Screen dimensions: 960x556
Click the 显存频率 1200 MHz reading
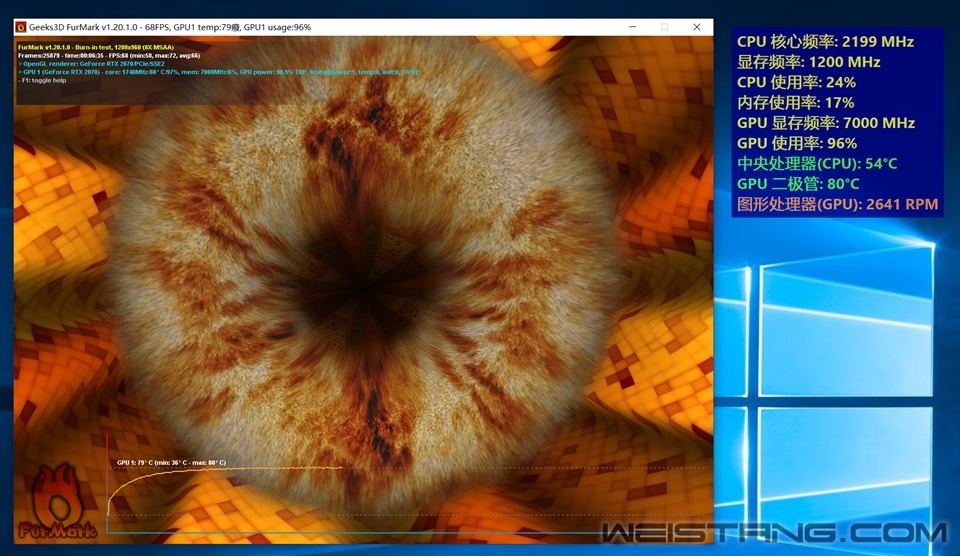pyautogui.click(x=808, y=62)
